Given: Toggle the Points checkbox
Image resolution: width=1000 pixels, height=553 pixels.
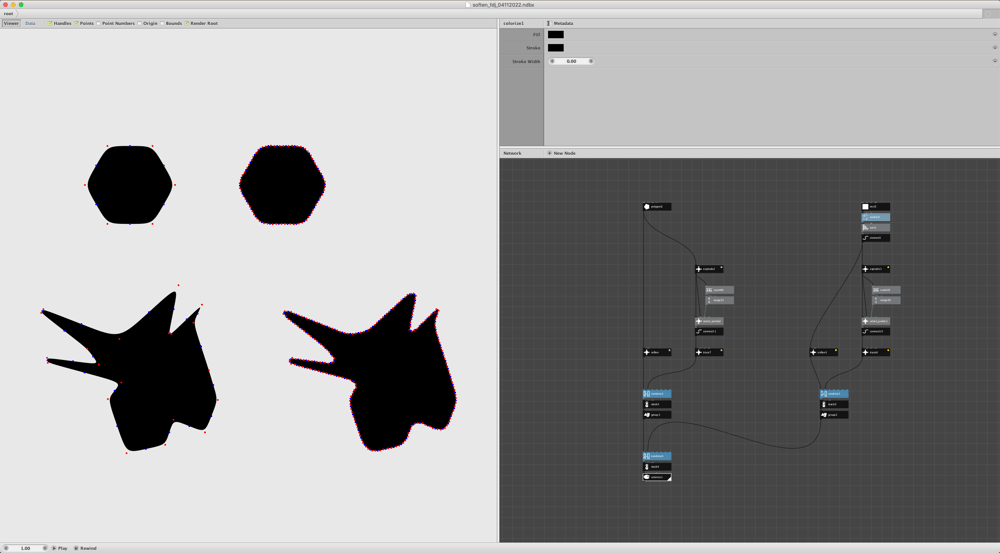Looking at the screenshot, I should (76, 24).
